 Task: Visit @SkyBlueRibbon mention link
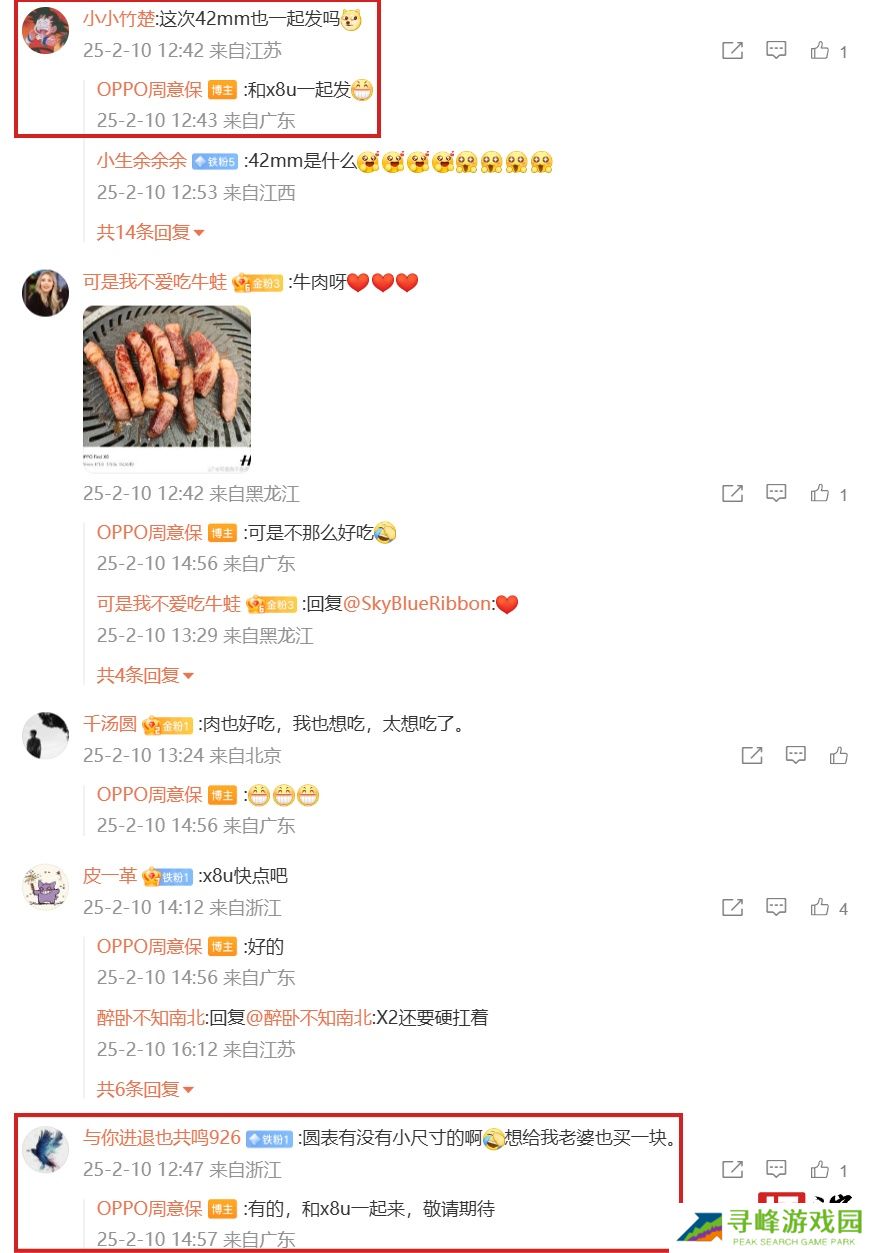click(417, 604)
